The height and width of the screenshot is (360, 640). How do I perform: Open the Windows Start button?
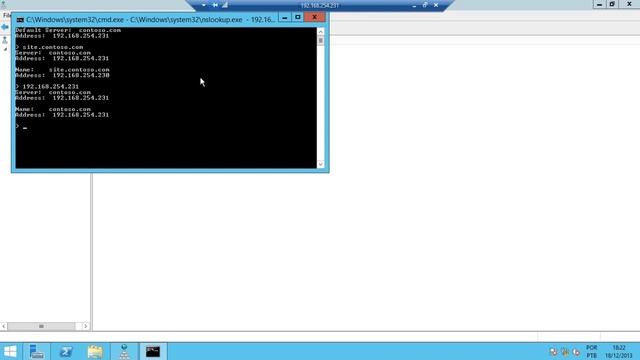(x=10, y=351)
